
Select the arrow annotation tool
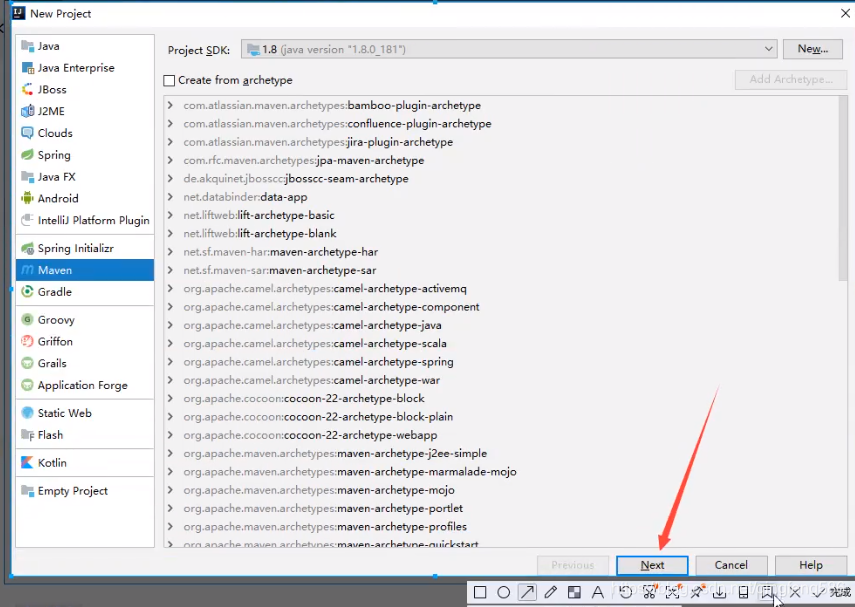tap(527, 592)
